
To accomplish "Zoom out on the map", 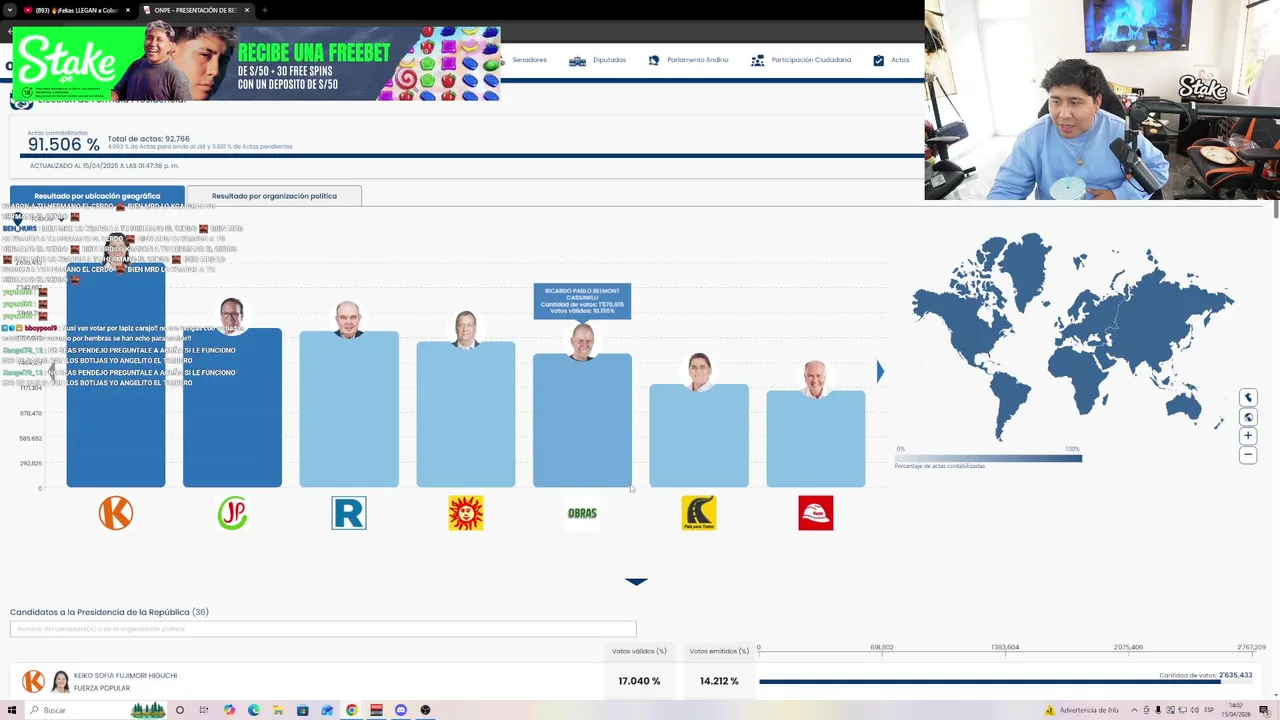I will (x=1248, y=455).
